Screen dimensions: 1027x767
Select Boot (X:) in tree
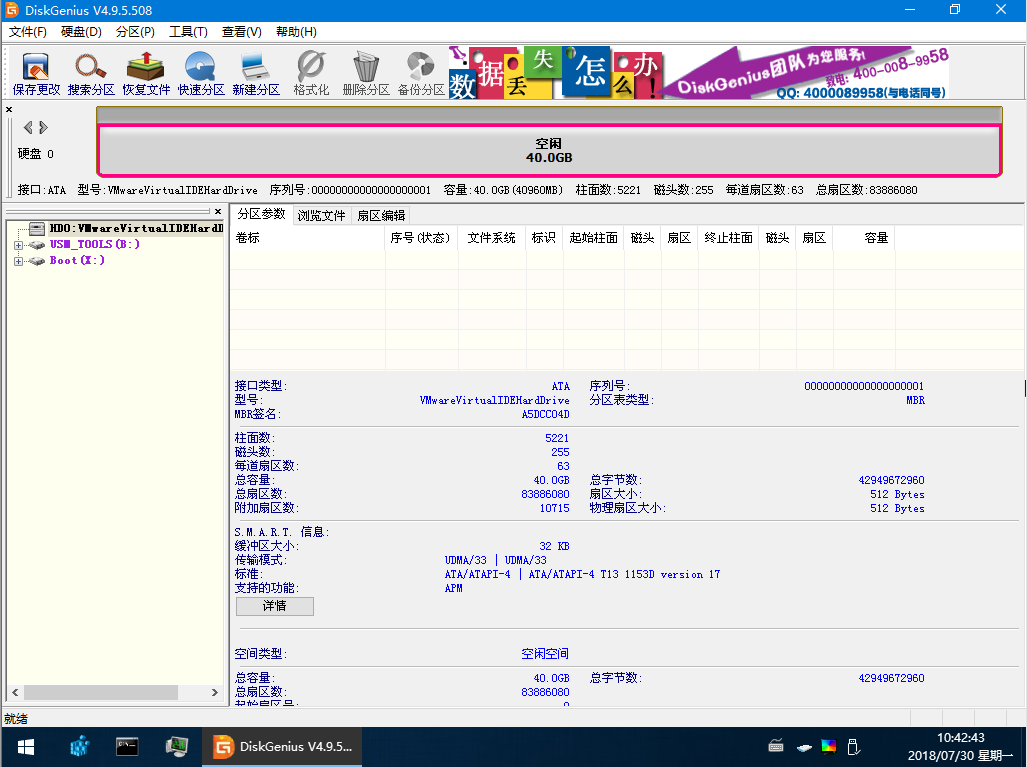[x=77, y=261]
